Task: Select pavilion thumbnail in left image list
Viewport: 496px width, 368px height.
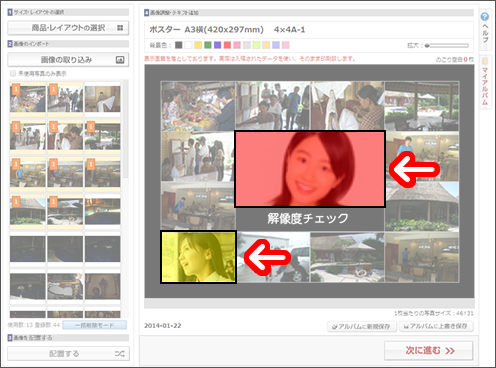Action: [103, 137]
